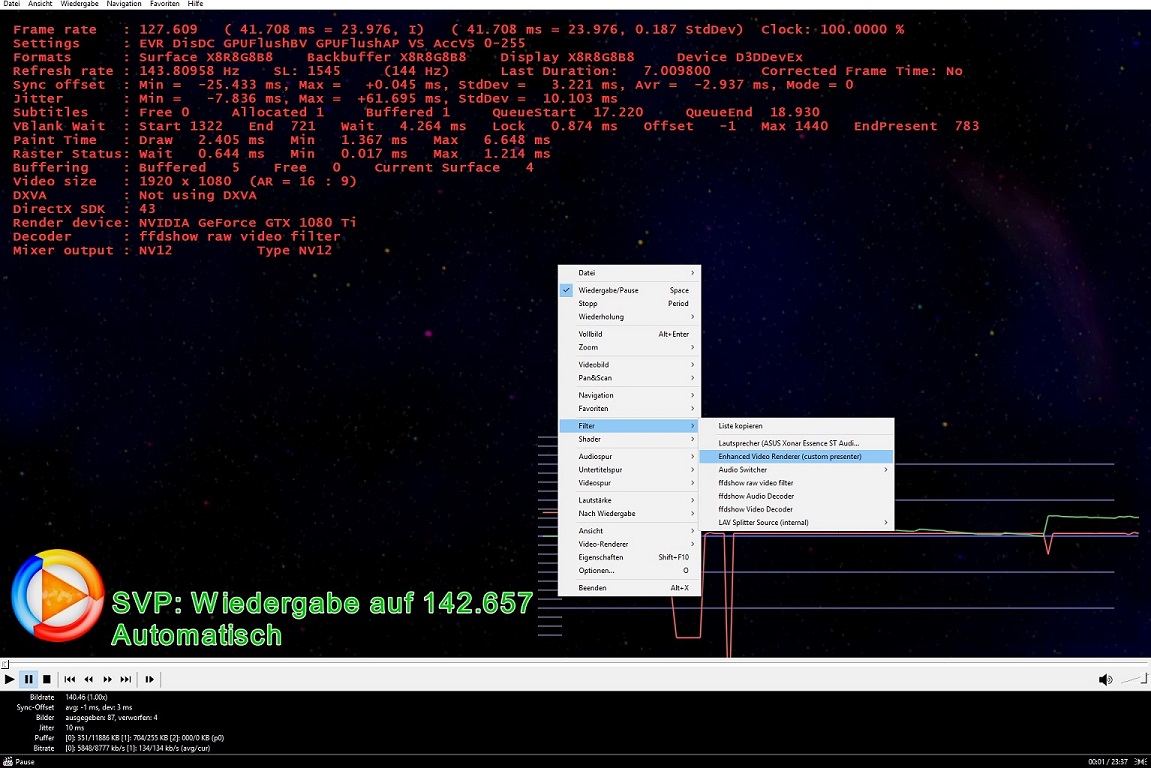Image resolution: width=1151 pixels, height=768 pixels.
Task: Expand the Video-Renderer submenu
Action: pyautogui.click(x=630, y=544)
